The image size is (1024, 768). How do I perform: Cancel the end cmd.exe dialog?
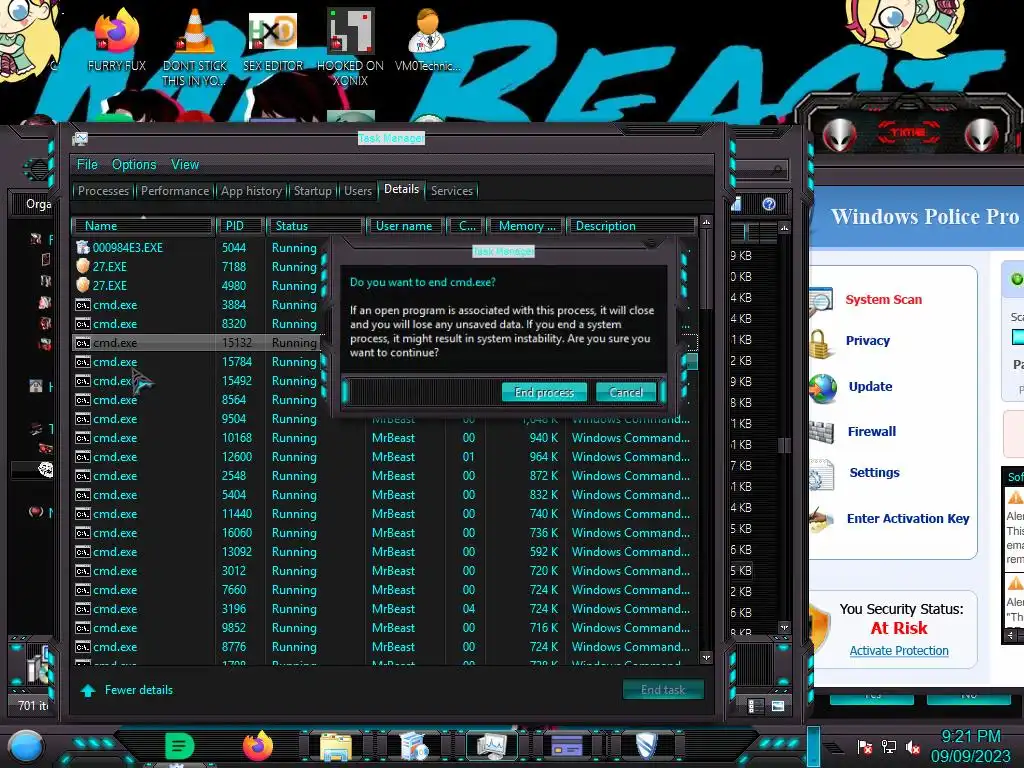(x=626, y=392)
